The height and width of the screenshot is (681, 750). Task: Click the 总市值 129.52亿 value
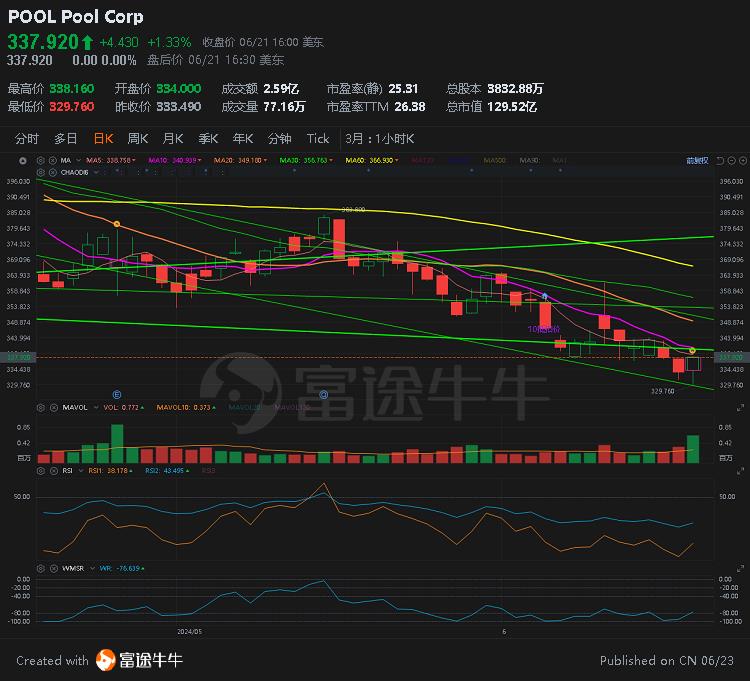point(511,107)
